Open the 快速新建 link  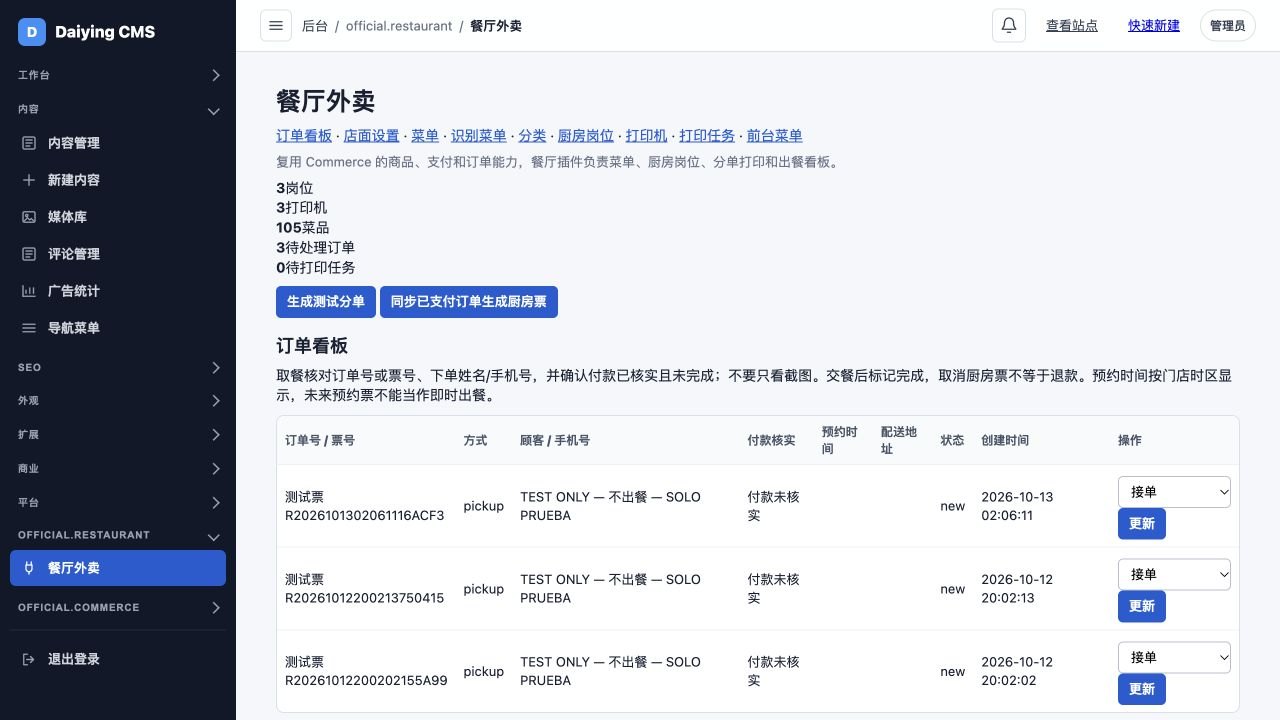coord(1154,26)
